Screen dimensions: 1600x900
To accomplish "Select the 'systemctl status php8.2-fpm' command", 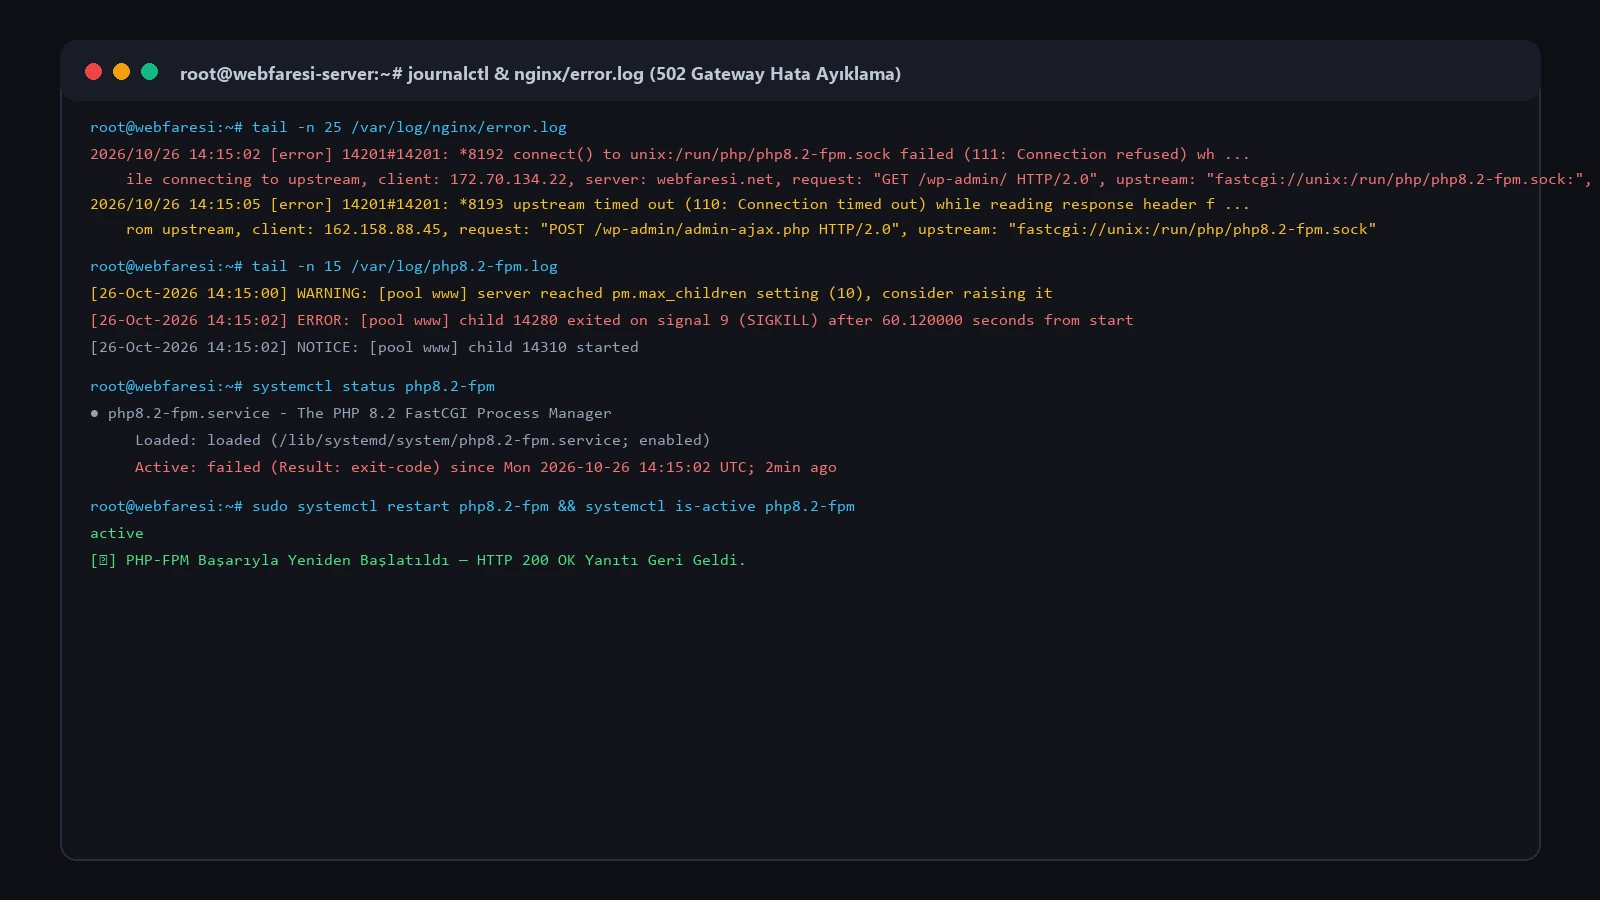I will click(x=373, y=387).
